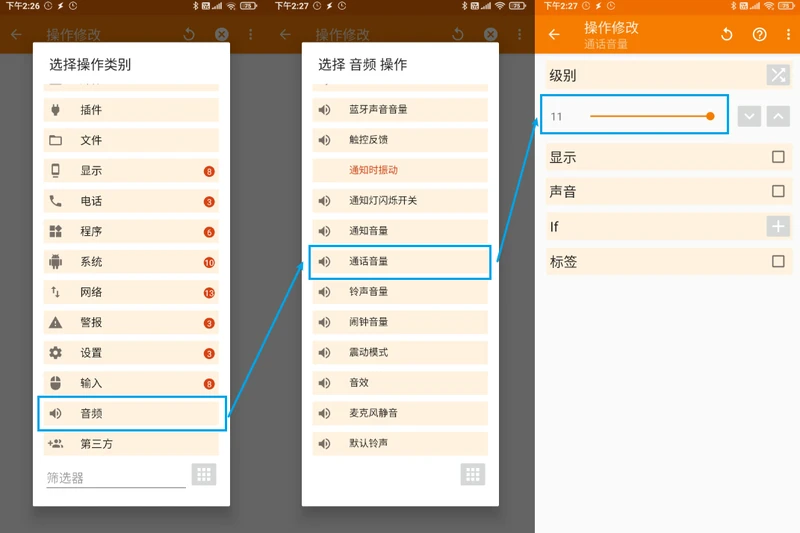
Task: Click the orange undo/reset icon in header
Action: pyautogui.click(x=727, y=34)
